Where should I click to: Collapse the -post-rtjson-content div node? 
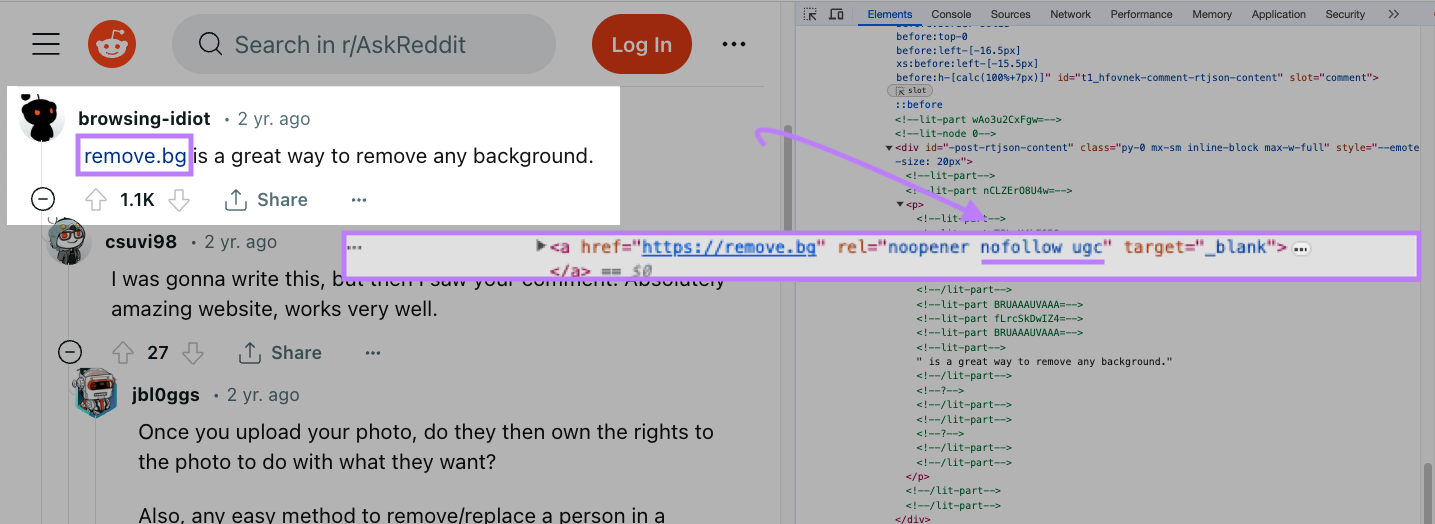point(889,148)
